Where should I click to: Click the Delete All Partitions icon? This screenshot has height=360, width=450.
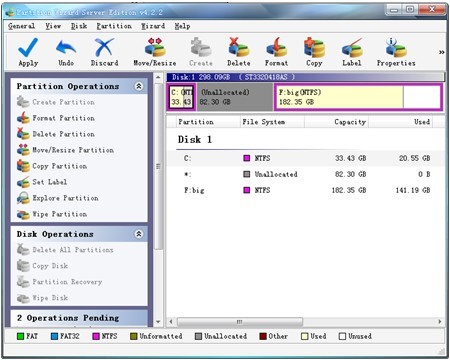(x=23, y=250)
